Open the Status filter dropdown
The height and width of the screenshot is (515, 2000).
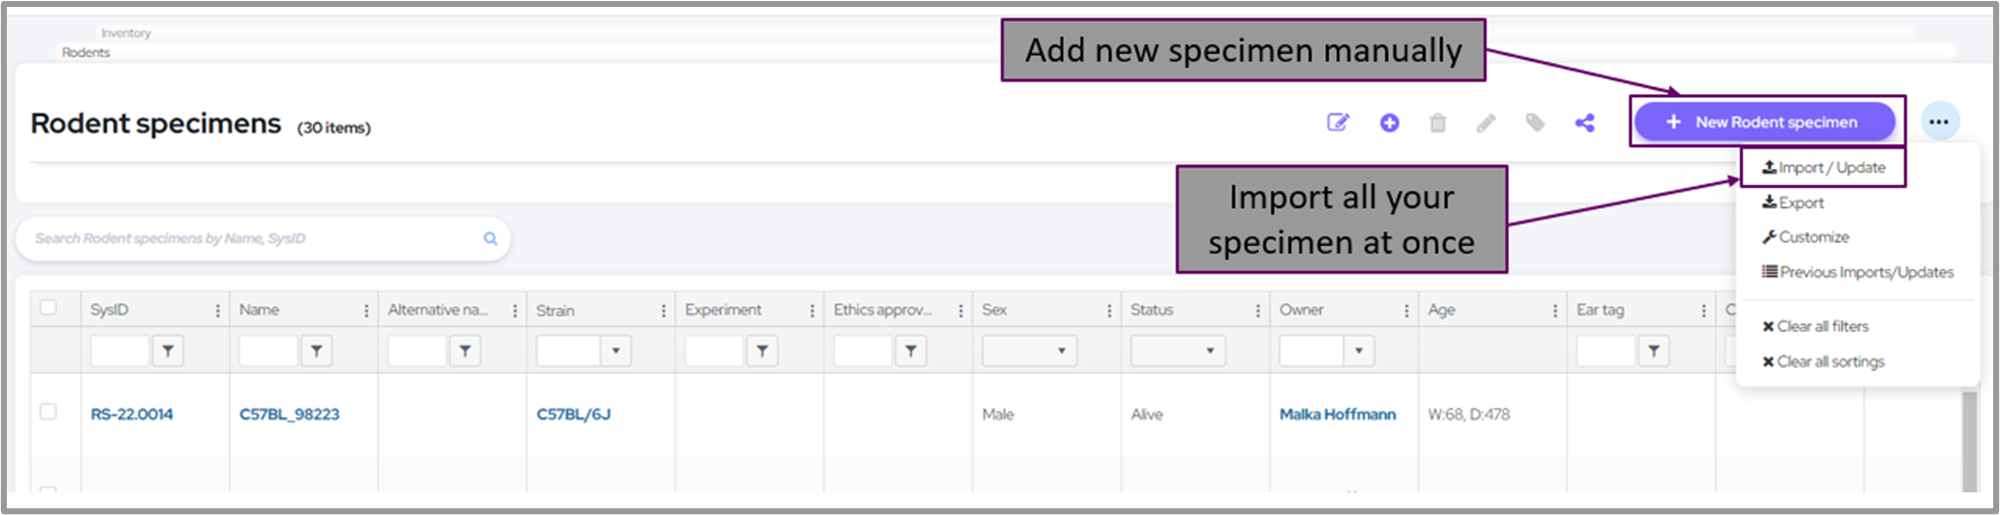click(1178, 351)
